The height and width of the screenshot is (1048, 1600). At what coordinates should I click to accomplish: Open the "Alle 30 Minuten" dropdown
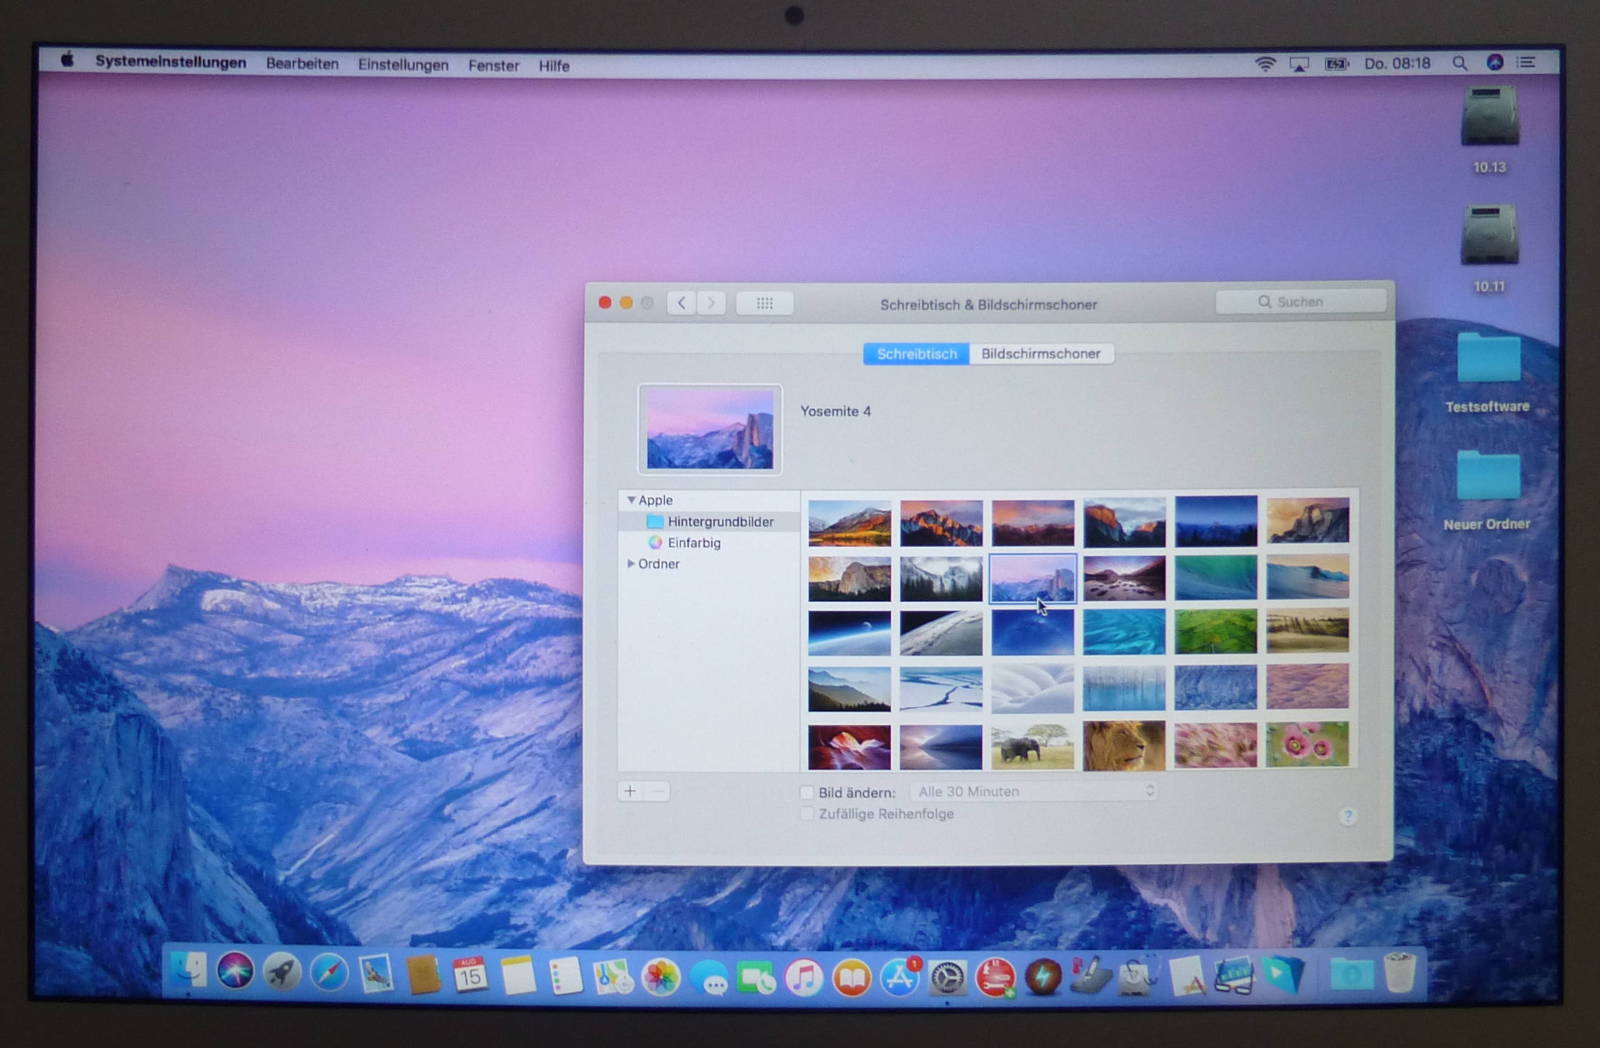(1034, 791)
